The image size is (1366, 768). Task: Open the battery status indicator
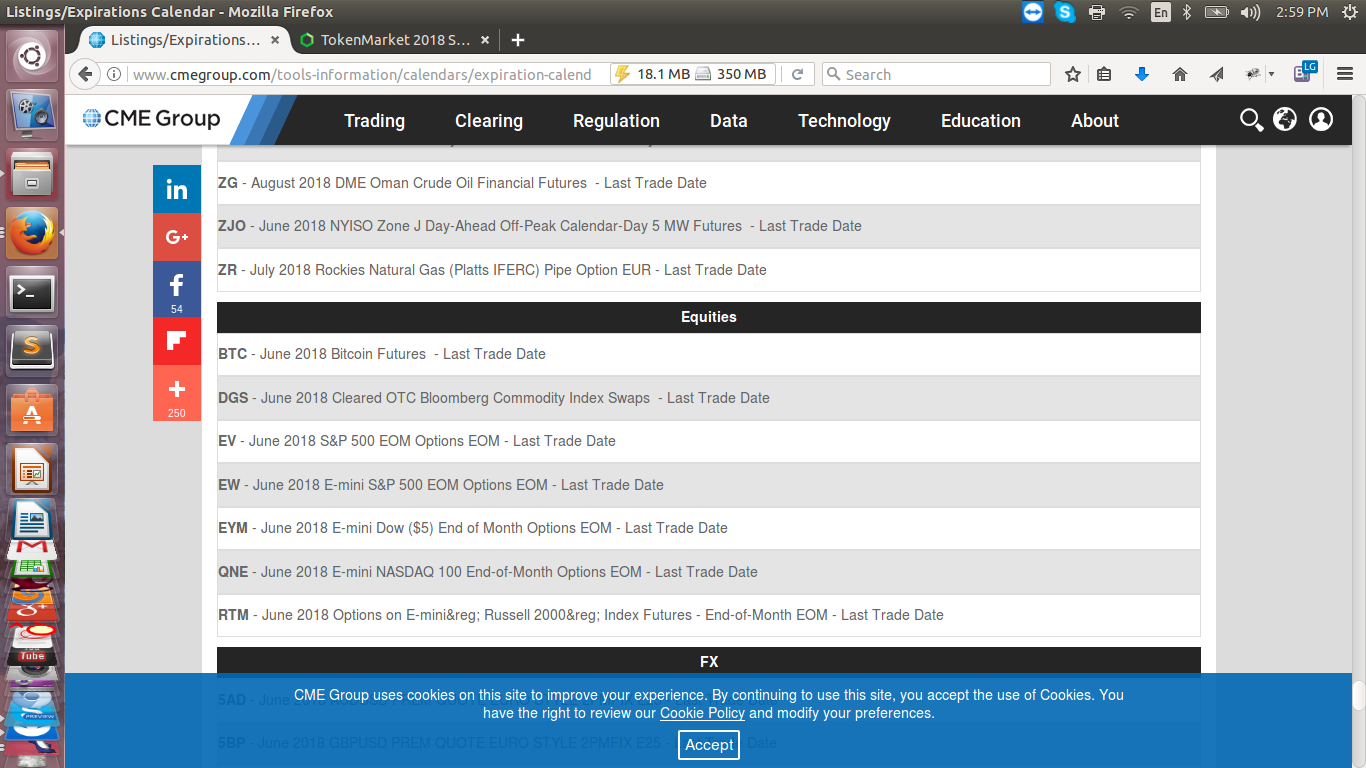click(x=1217, y=12)
